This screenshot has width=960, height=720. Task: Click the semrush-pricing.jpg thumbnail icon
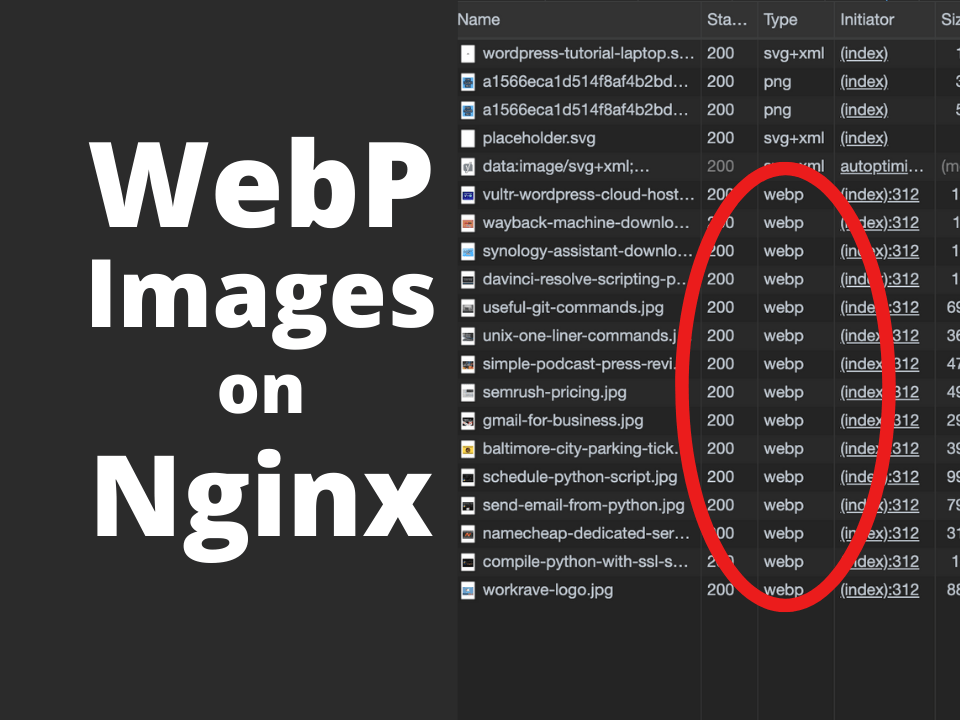(467, 392)
